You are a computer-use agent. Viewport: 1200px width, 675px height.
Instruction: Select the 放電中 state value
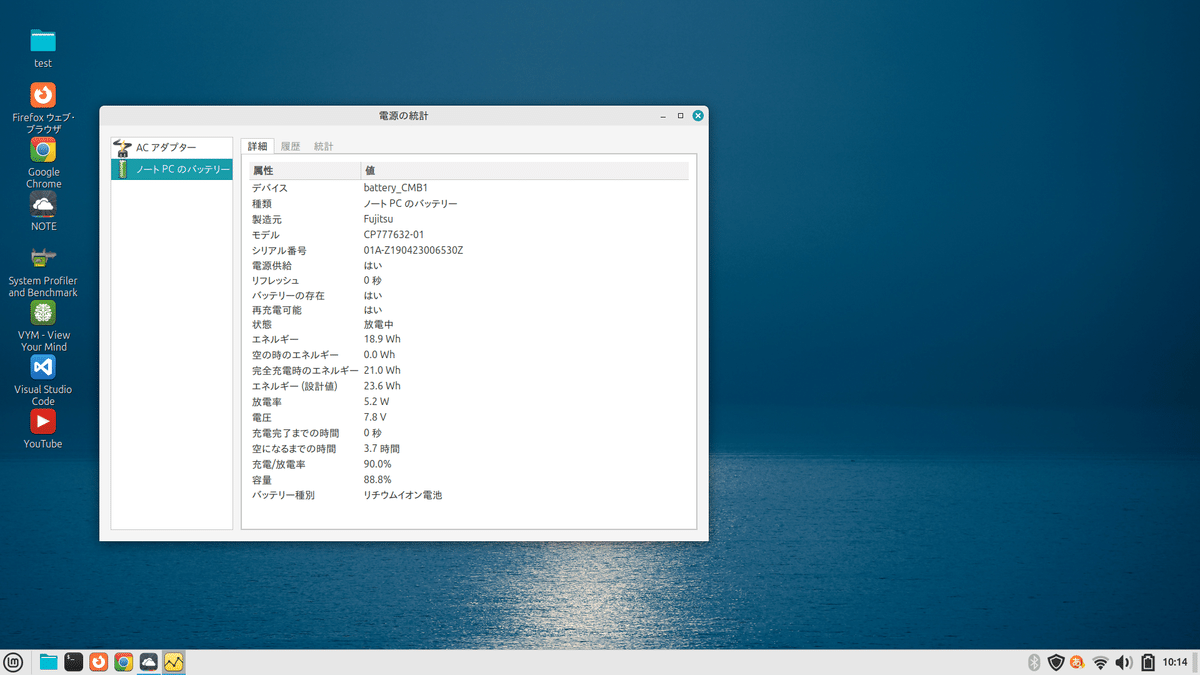(x=379, y=324)
